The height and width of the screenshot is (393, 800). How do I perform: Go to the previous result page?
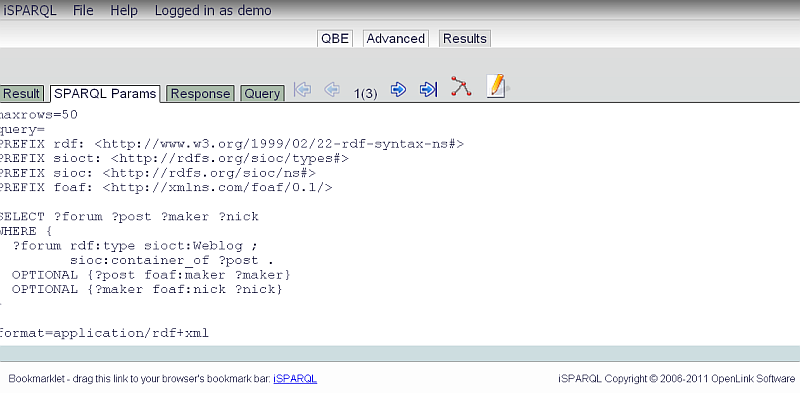332,90
